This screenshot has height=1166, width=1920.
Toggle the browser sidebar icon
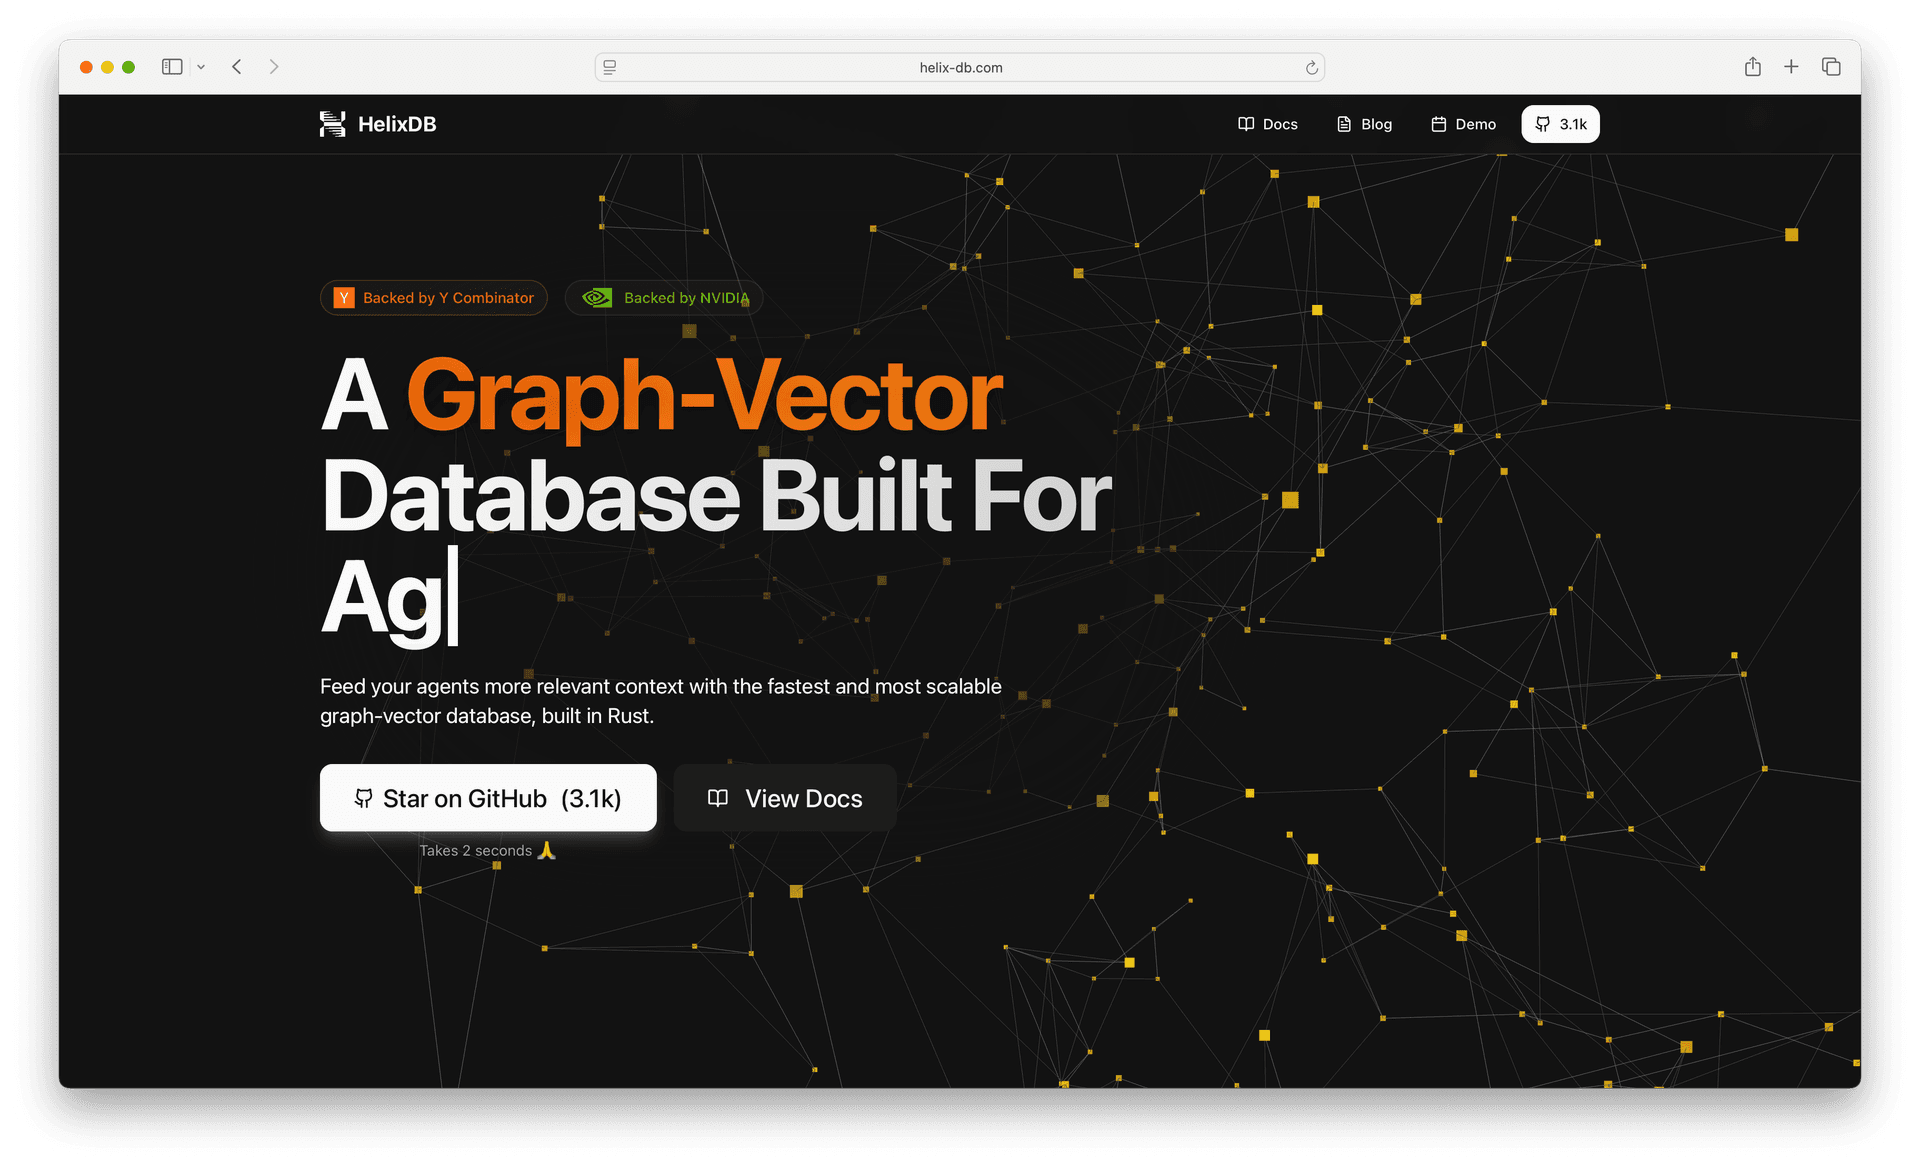pyautogui.click(x=172, y=67)
